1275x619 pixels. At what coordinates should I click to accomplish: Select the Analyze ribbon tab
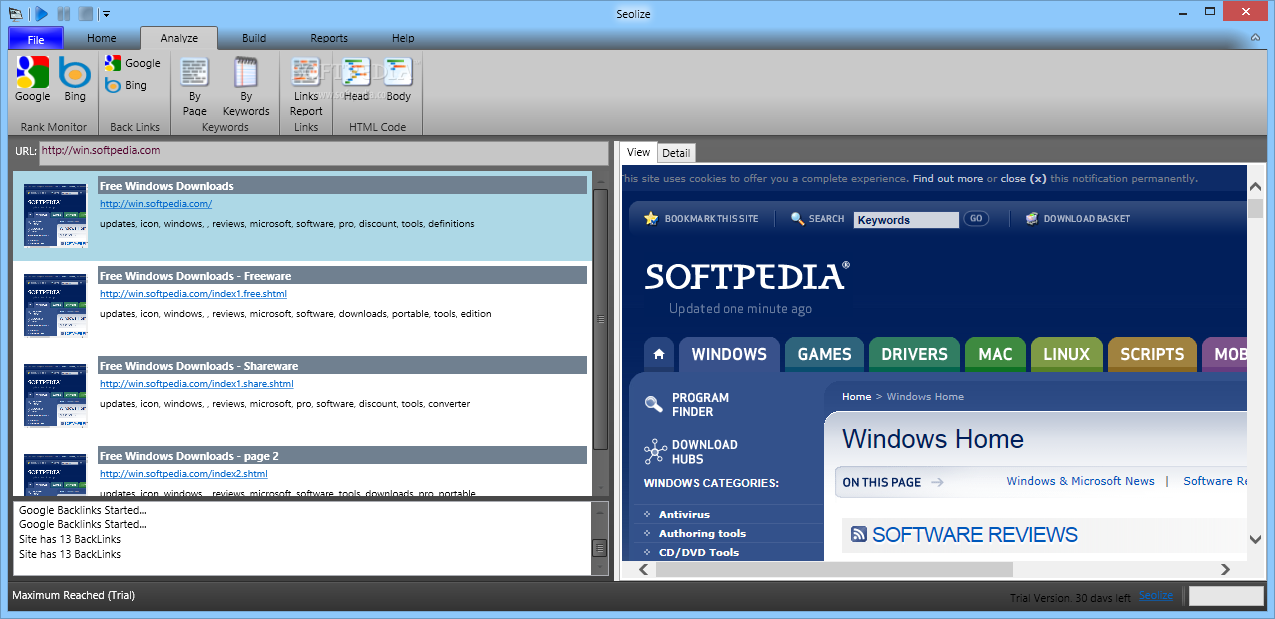178,38
